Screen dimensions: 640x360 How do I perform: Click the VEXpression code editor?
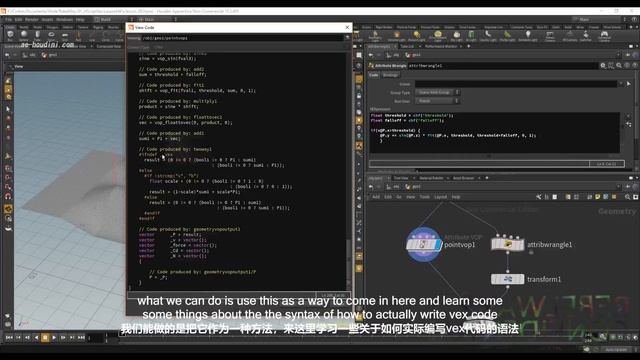494,133
